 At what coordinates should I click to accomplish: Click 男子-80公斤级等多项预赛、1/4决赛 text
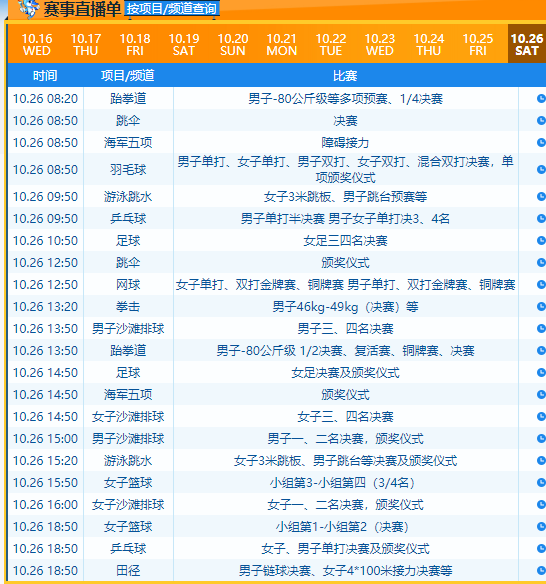pos(345,99)
